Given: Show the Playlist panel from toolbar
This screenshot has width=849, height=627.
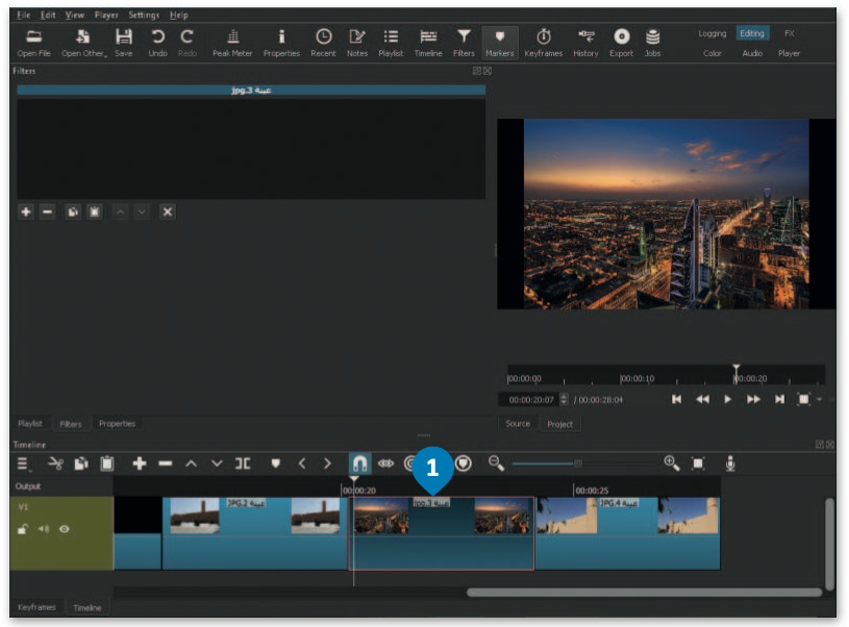Looking at the screenshot, I should pos(390,43).
